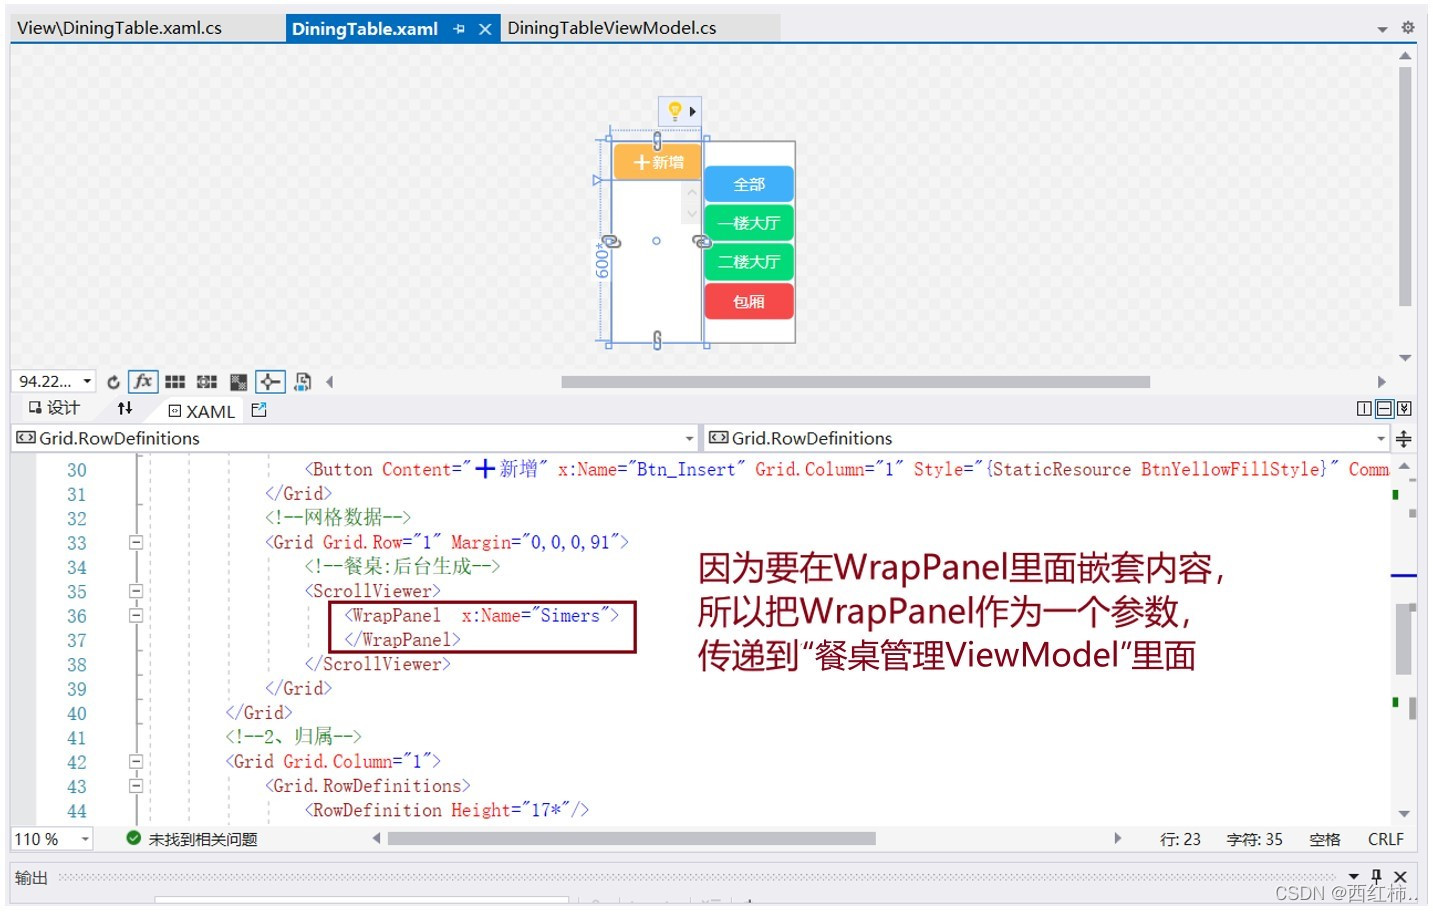Click 未找到相关问题 status text
Image resolution: width=1433 pixels, height=912 pixels.
(x=203, y=839)
